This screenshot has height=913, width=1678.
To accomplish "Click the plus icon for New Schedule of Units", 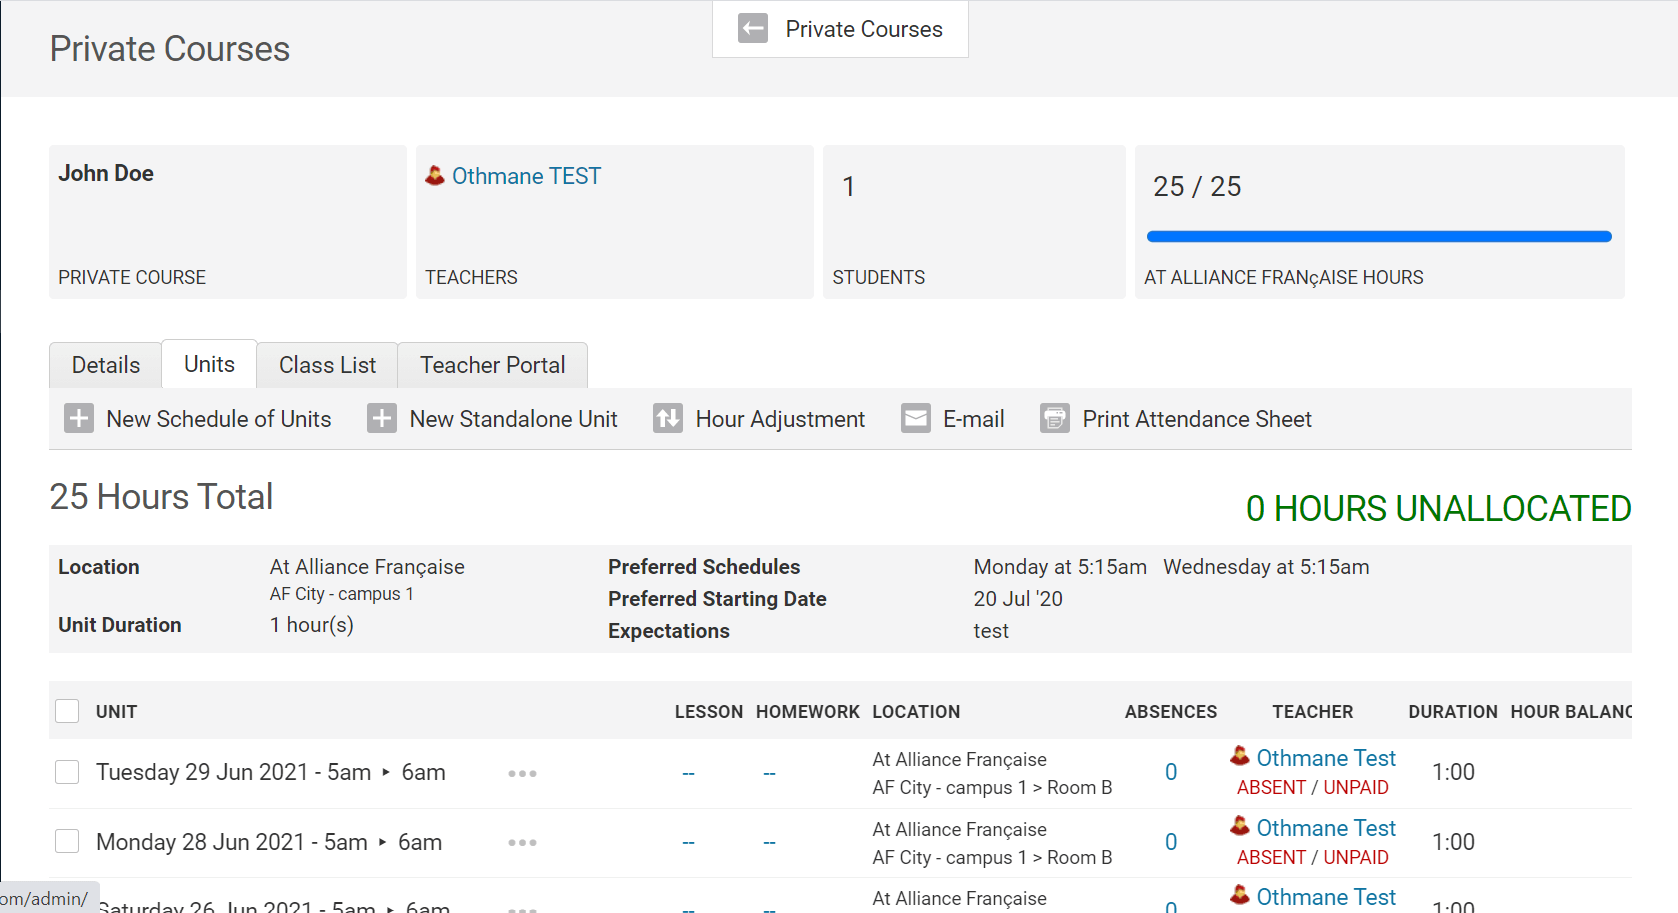I will 79,418.
